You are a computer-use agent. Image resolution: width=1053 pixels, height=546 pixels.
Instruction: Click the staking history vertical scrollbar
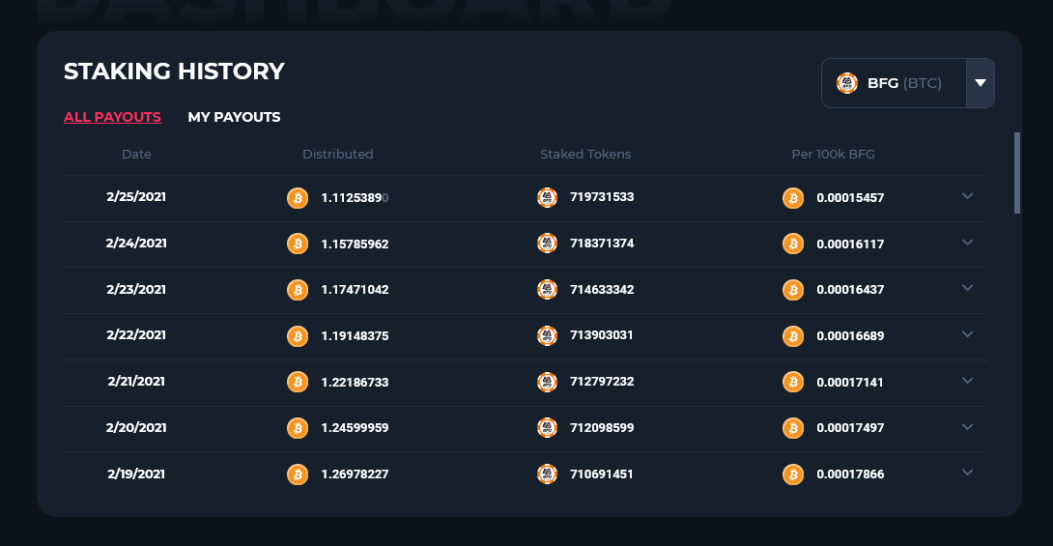pos(1017,173)
